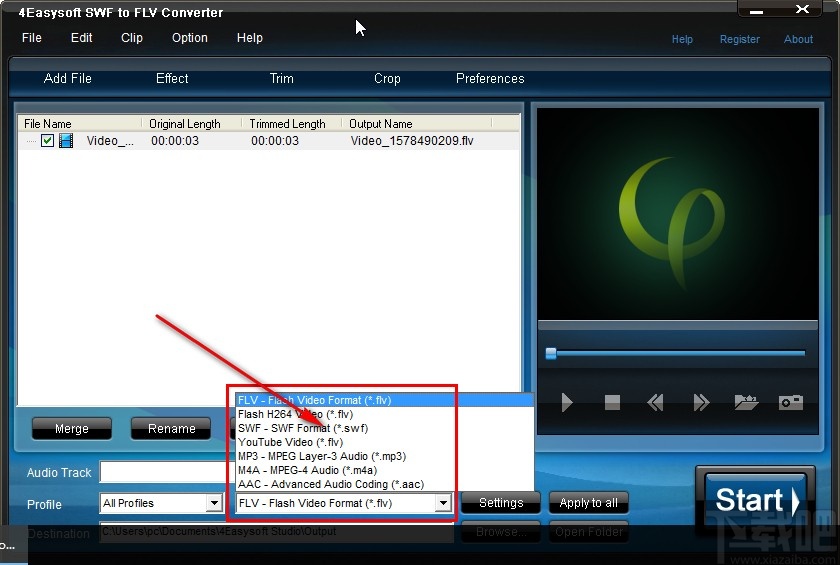Click Apply to all button
Screen dimensions: 840x565
(x=588, y=503)
